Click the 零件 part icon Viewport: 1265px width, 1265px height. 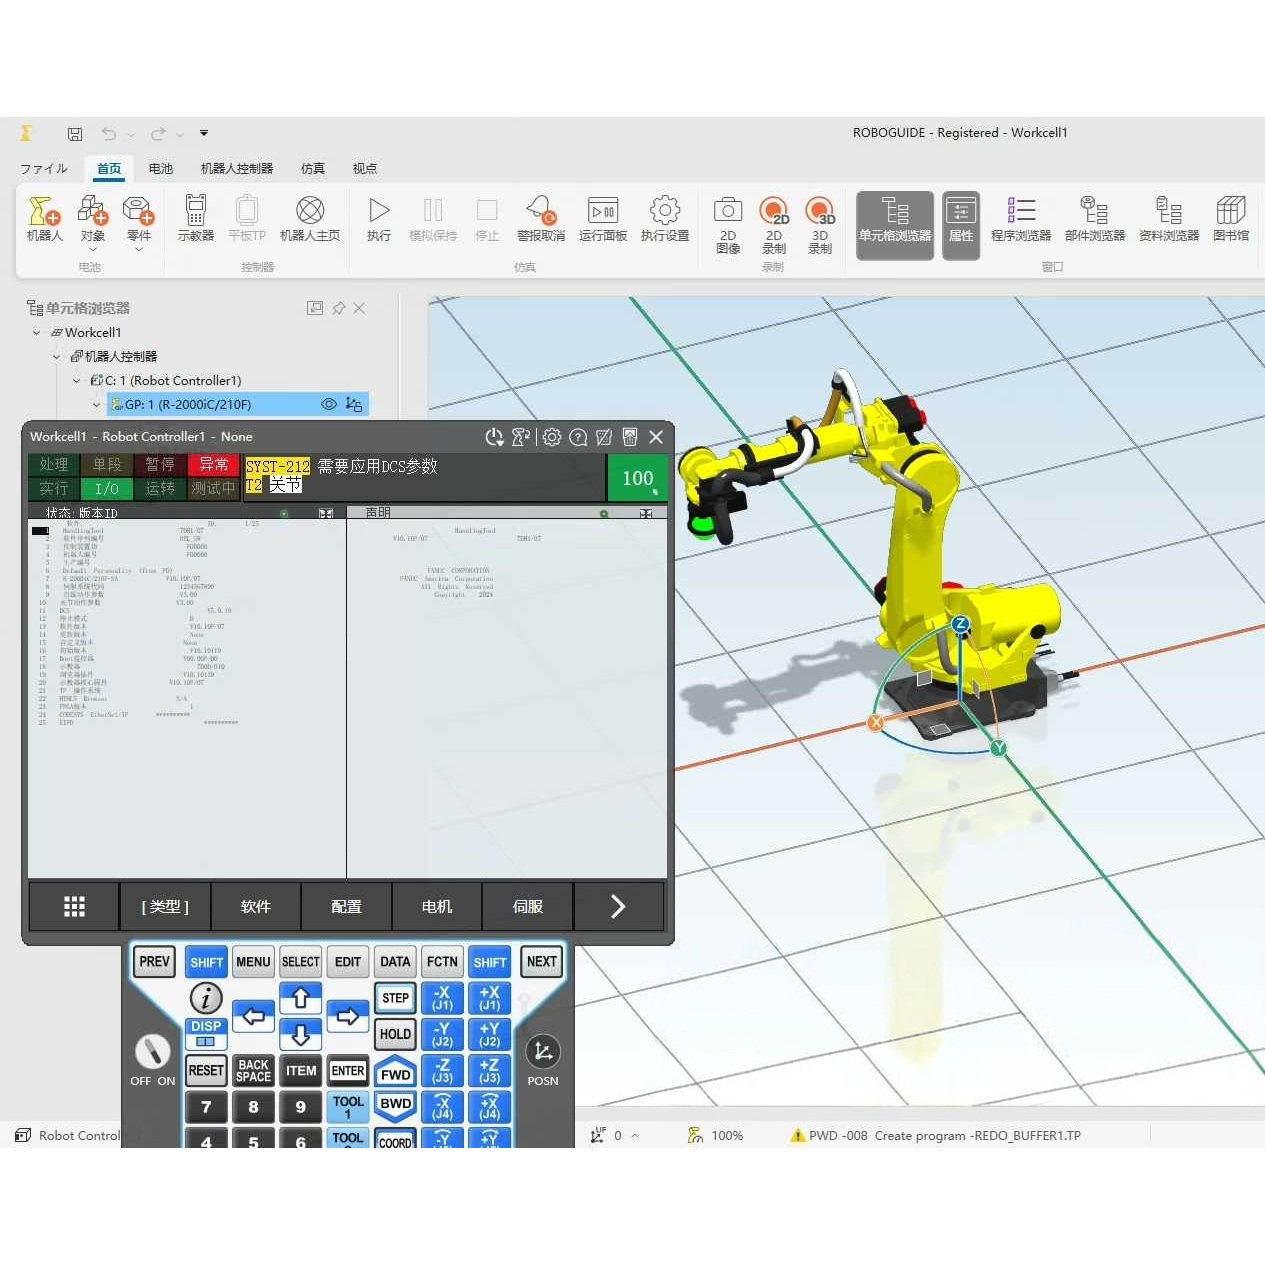(138, 220)
